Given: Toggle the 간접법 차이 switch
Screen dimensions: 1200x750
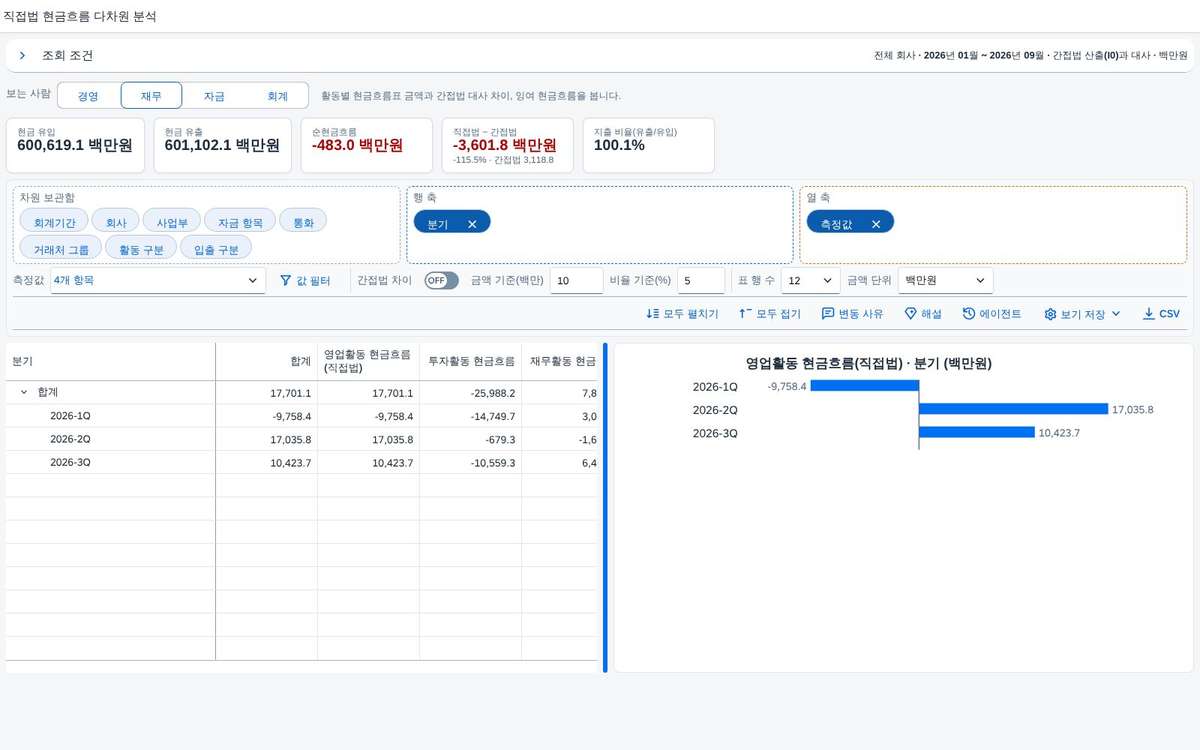Looking at the screenshot, I should (x=441, y=281).
